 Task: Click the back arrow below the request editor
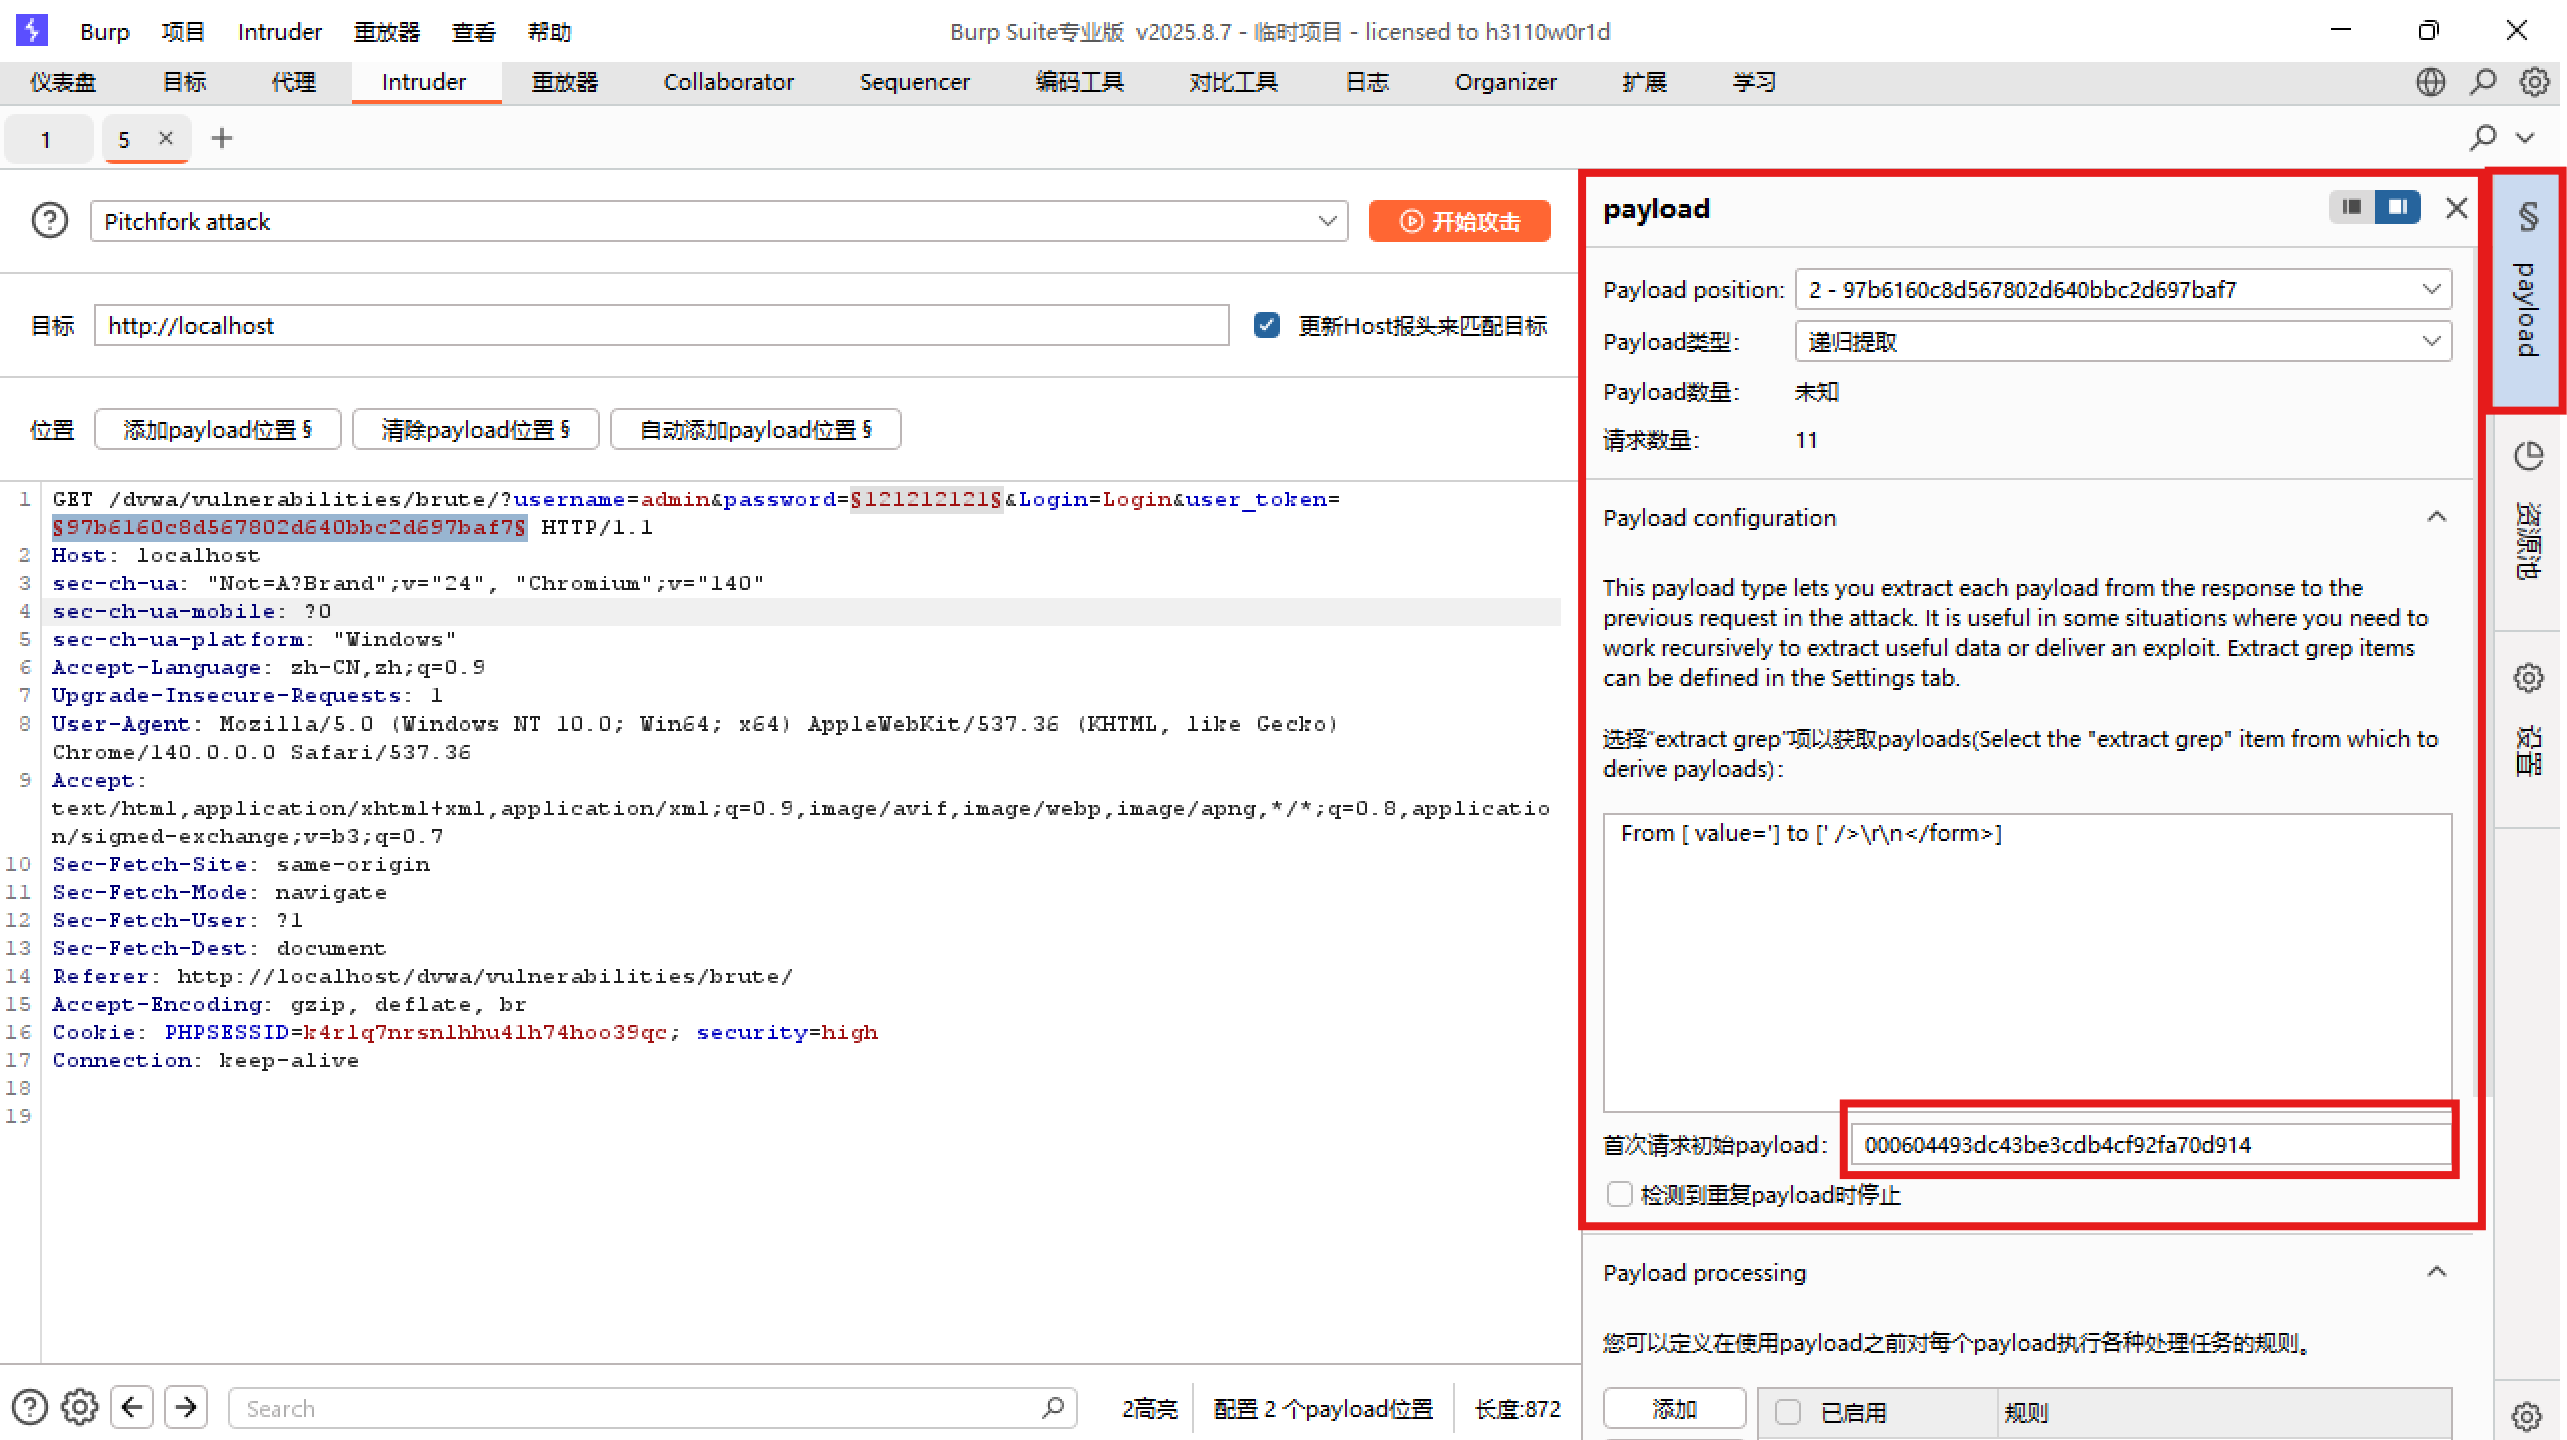(132, 1408)
